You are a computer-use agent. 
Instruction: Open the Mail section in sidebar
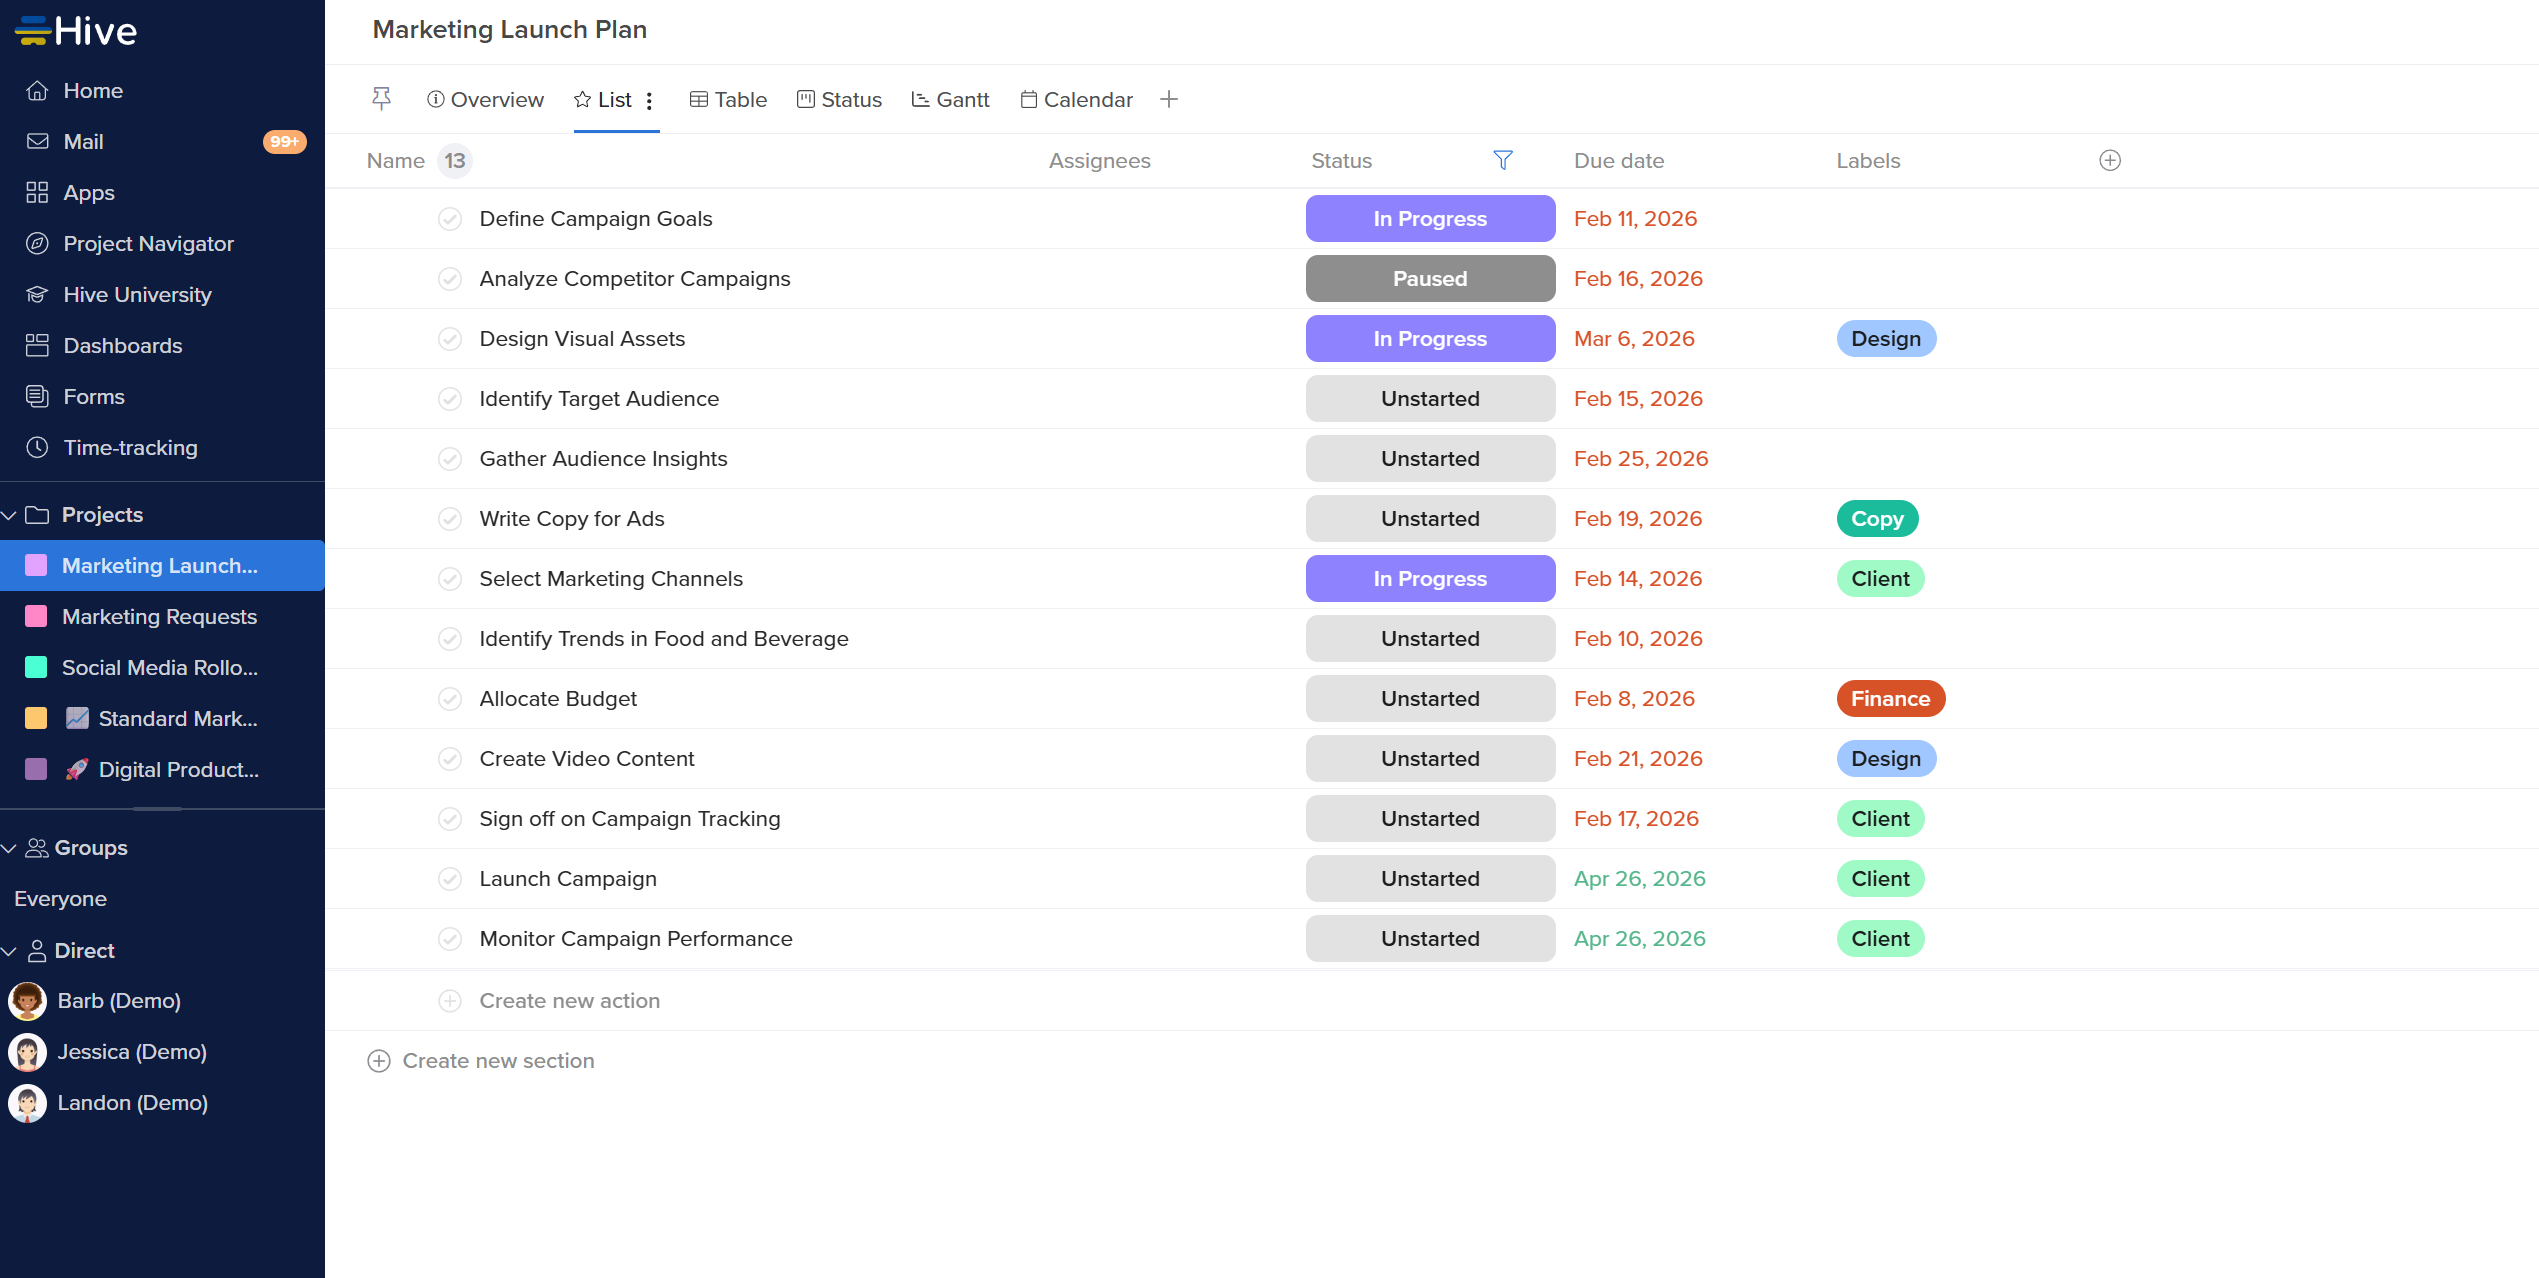(x=83, y=141)
